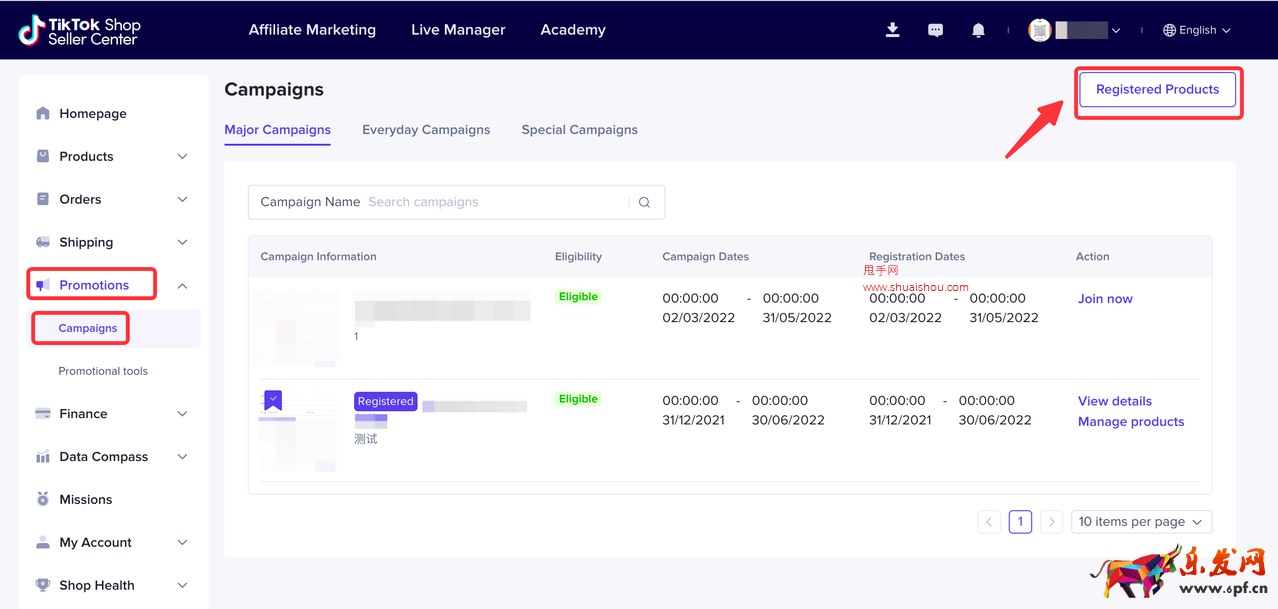Click the Manage products link
1278x609 pixels.
click(x=1130, y=422)
